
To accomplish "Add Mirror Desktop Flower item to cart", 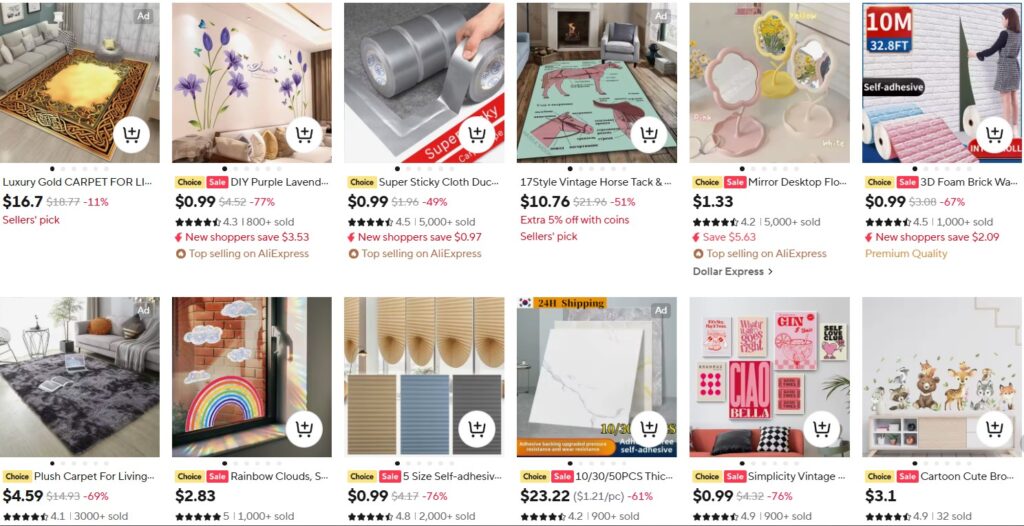I will [822, 135].
